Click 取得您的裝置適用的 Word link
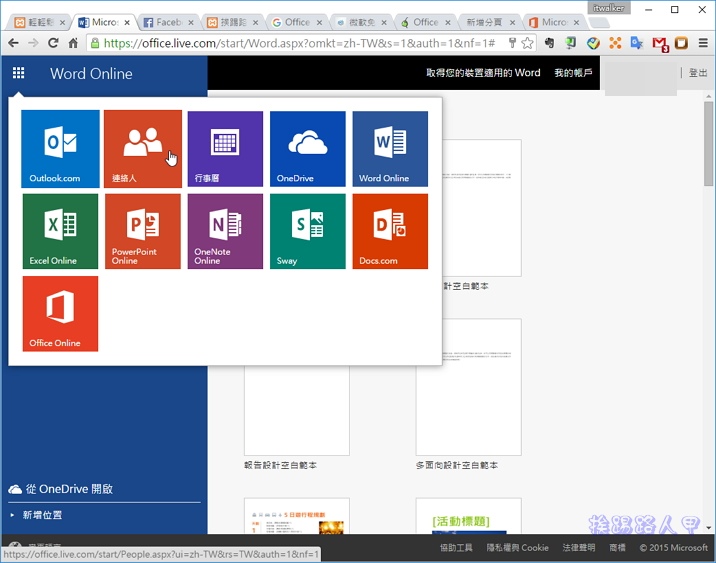 pyautogui.click(x=483, y=73)
